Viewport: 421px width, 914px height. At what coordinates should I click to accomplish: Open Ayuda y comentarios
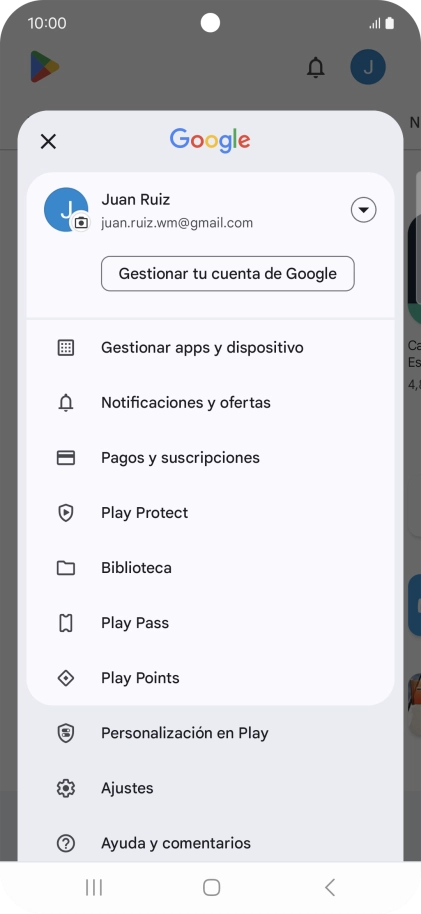coord(210,843)
